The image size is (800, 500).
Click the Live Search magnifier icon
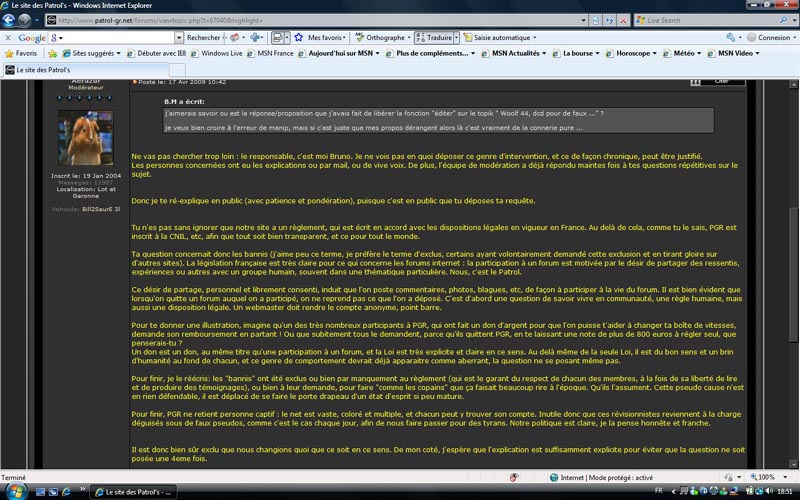coord(783,20)
